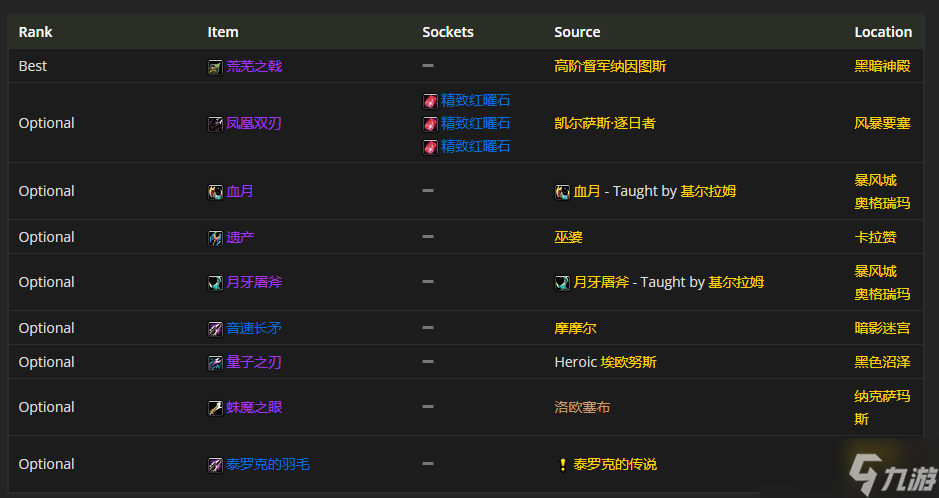Click the 蛛魔之眼 item icon
This screenshot has width=939, height=498.
click(x=215, y=408)
